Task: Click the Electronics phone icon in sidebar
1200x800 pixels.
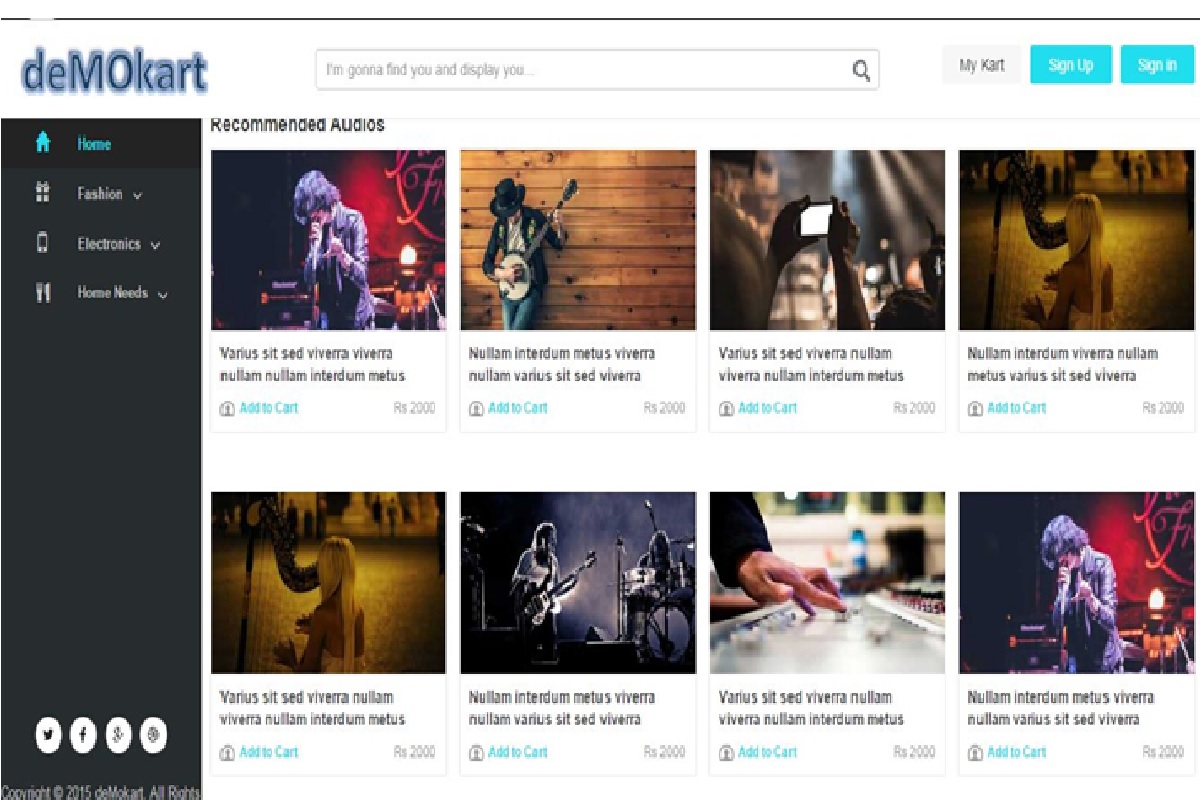Action: click(x=43, y=243)
